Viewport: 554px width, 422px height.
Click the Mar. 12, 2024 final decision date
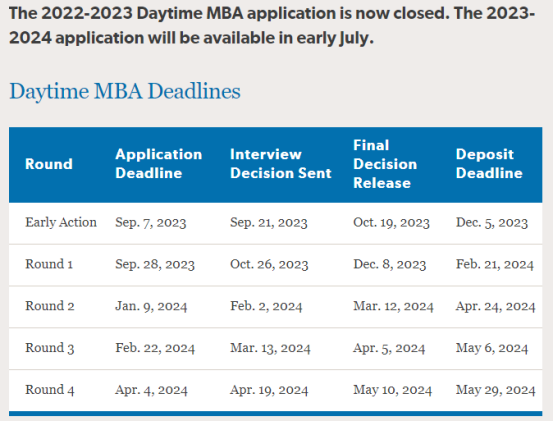pos(393,306)
